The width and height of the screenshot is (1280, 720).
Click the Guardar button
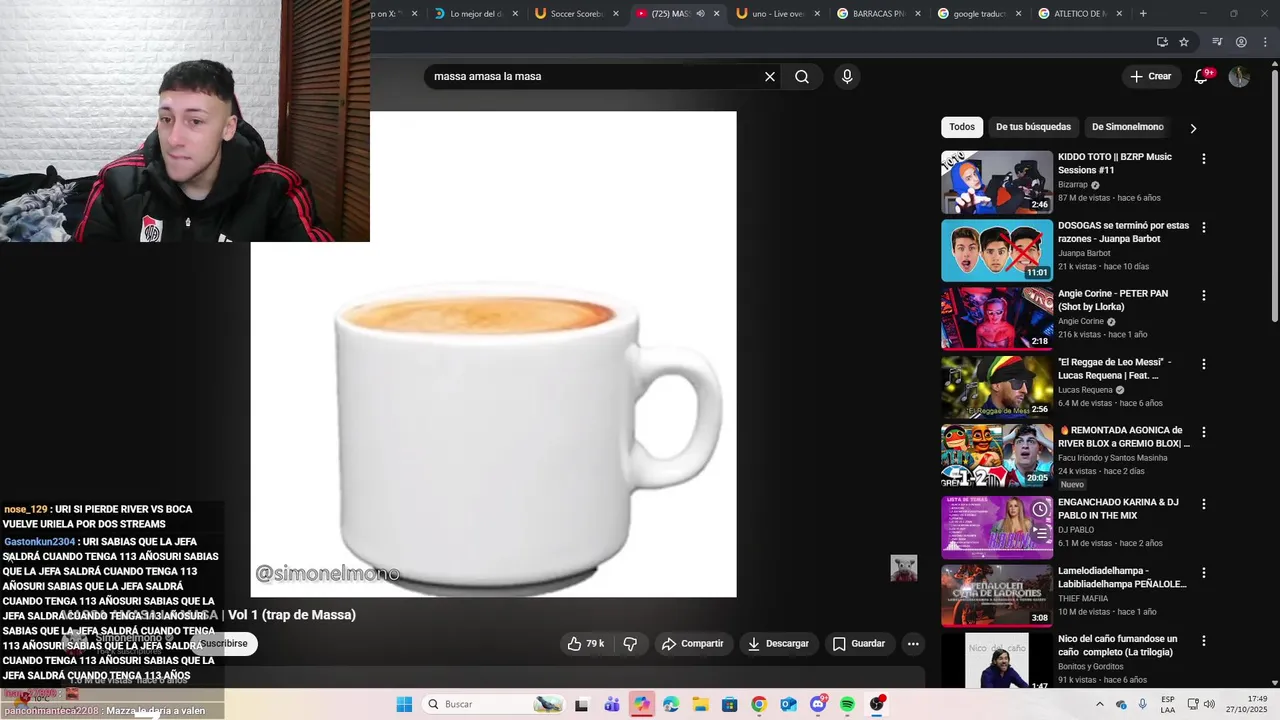coord(859,644)
